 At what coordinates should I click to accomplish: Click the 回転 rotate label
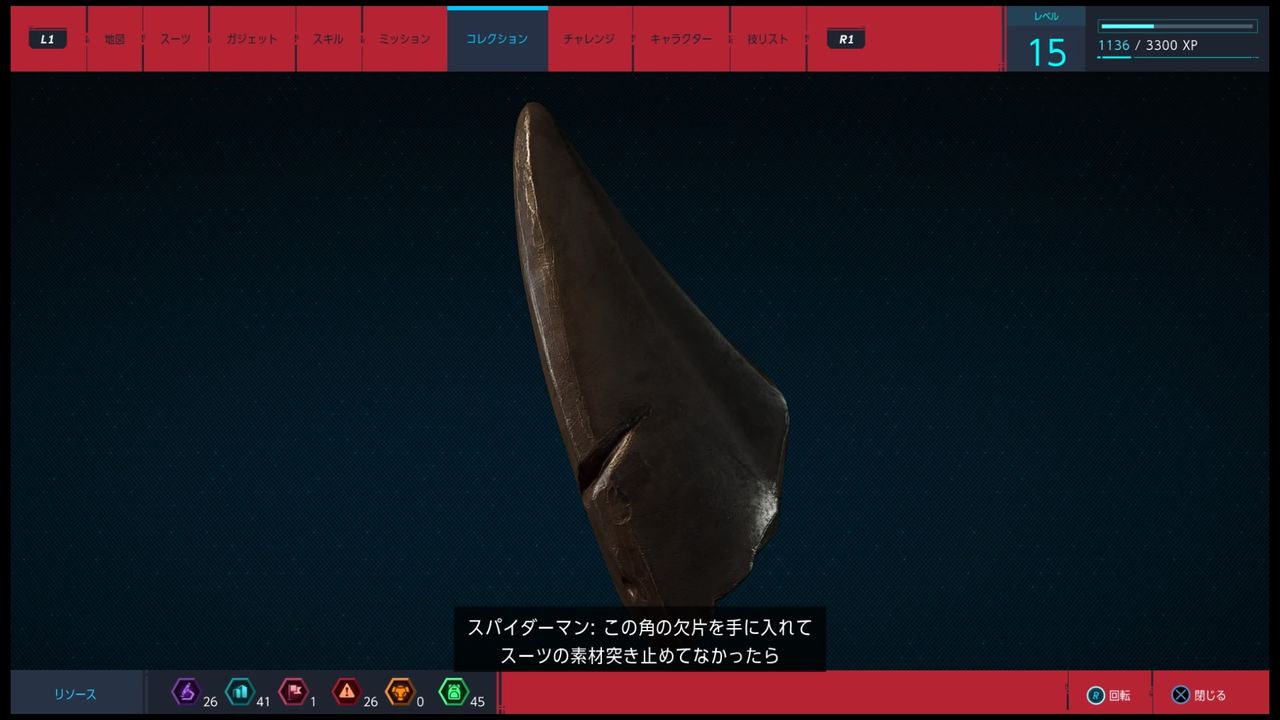tap(1119, 695)
